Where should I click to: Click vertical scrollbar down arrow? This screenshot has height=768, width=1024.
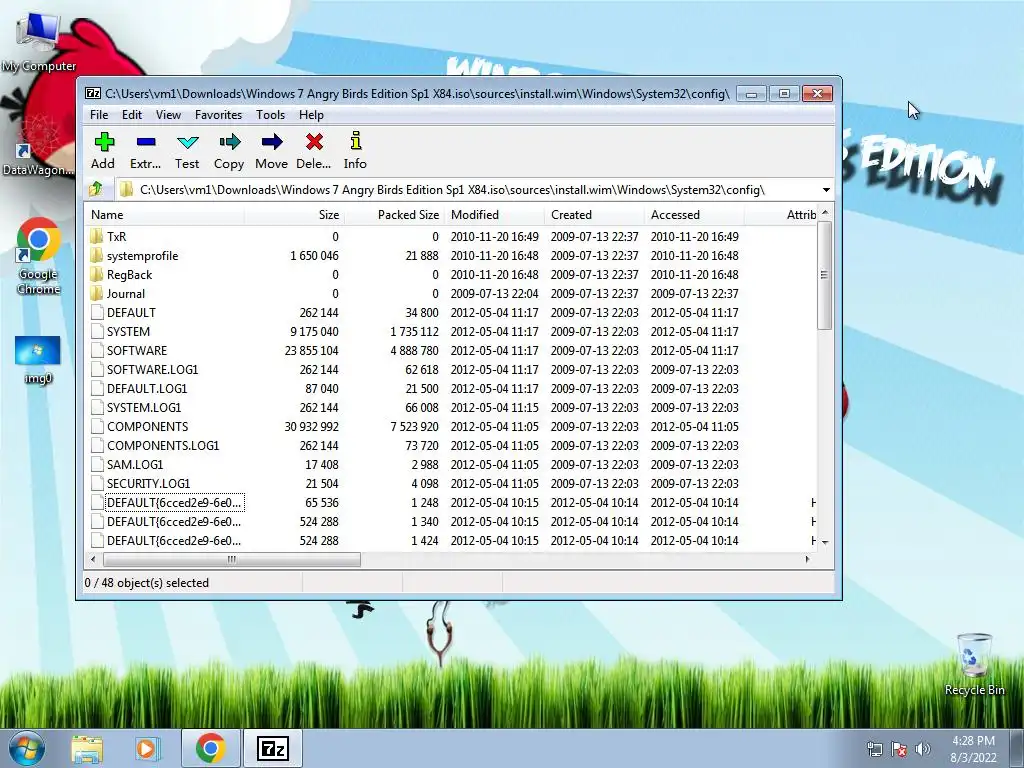click(x=825, y=542)
